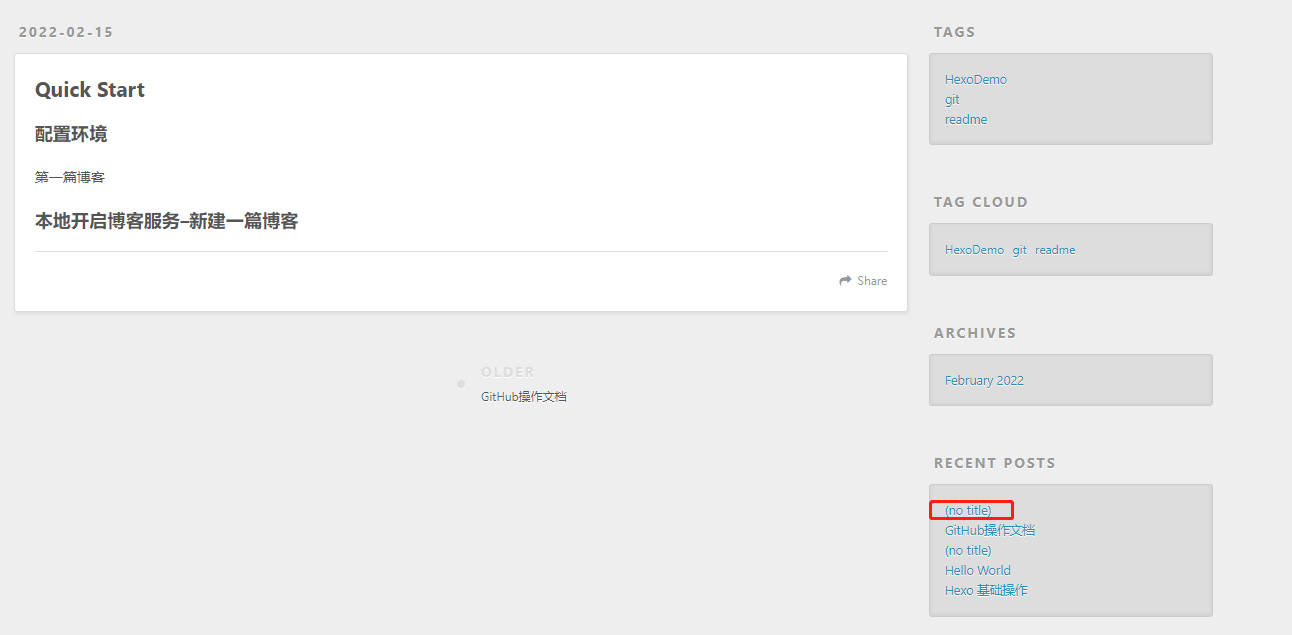Click the 本地开启博客服务–新建一篇博客 heading
This screenshot has height=635, width=1292.
tap(166, 221)
